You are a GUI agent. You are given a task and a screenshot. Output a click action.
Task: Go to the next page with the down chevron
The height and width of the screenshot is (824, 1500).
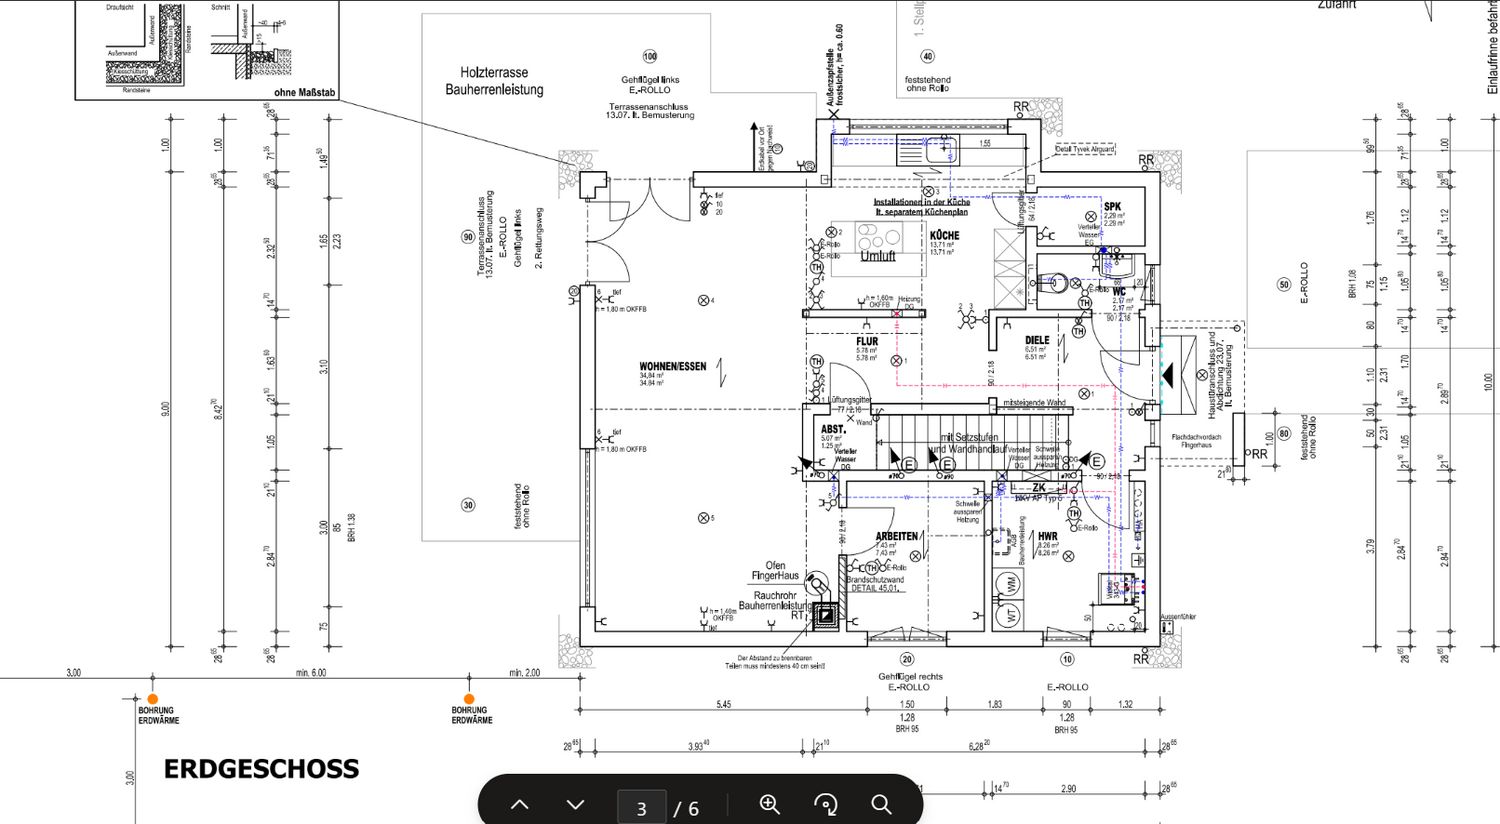(575, 804)
